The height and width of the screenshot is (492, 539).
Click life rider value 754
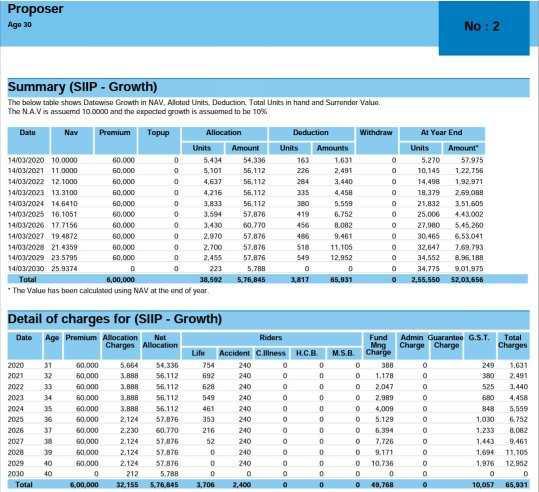click(209, 365)
